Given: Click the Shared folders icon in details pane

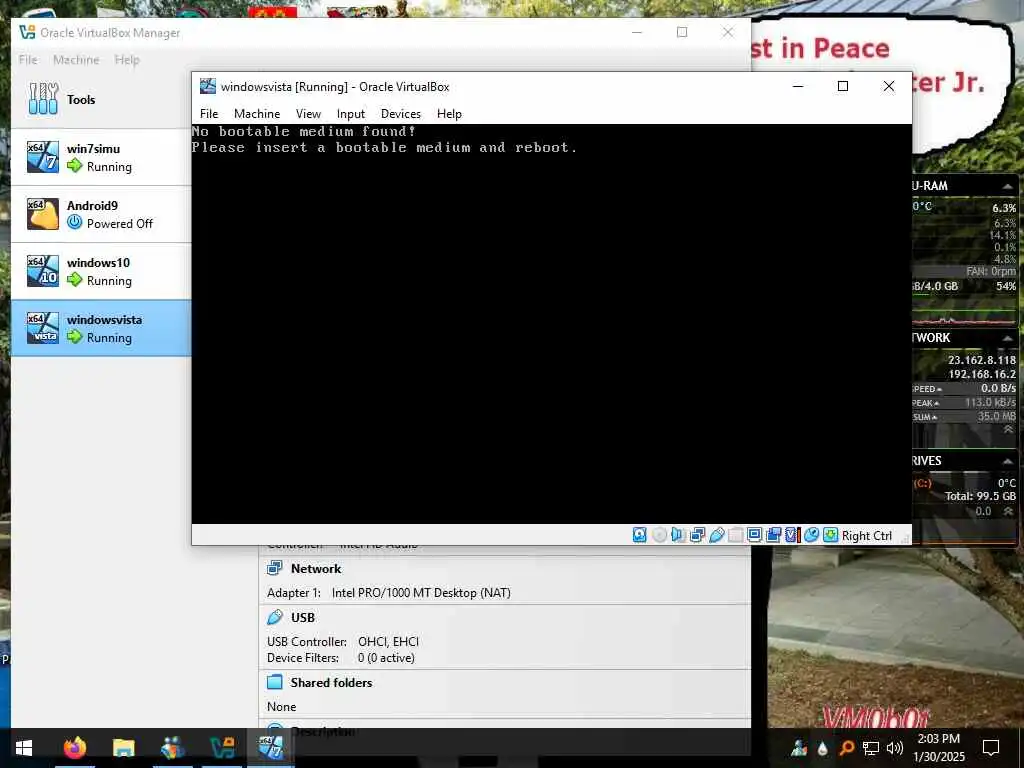Looking at the screenshot, I should tap(275, 682).
